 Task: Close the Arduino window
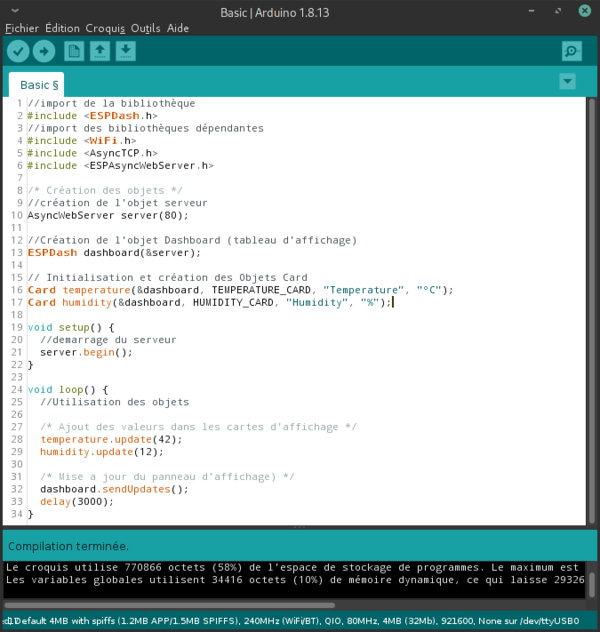[x=585, y=10]
